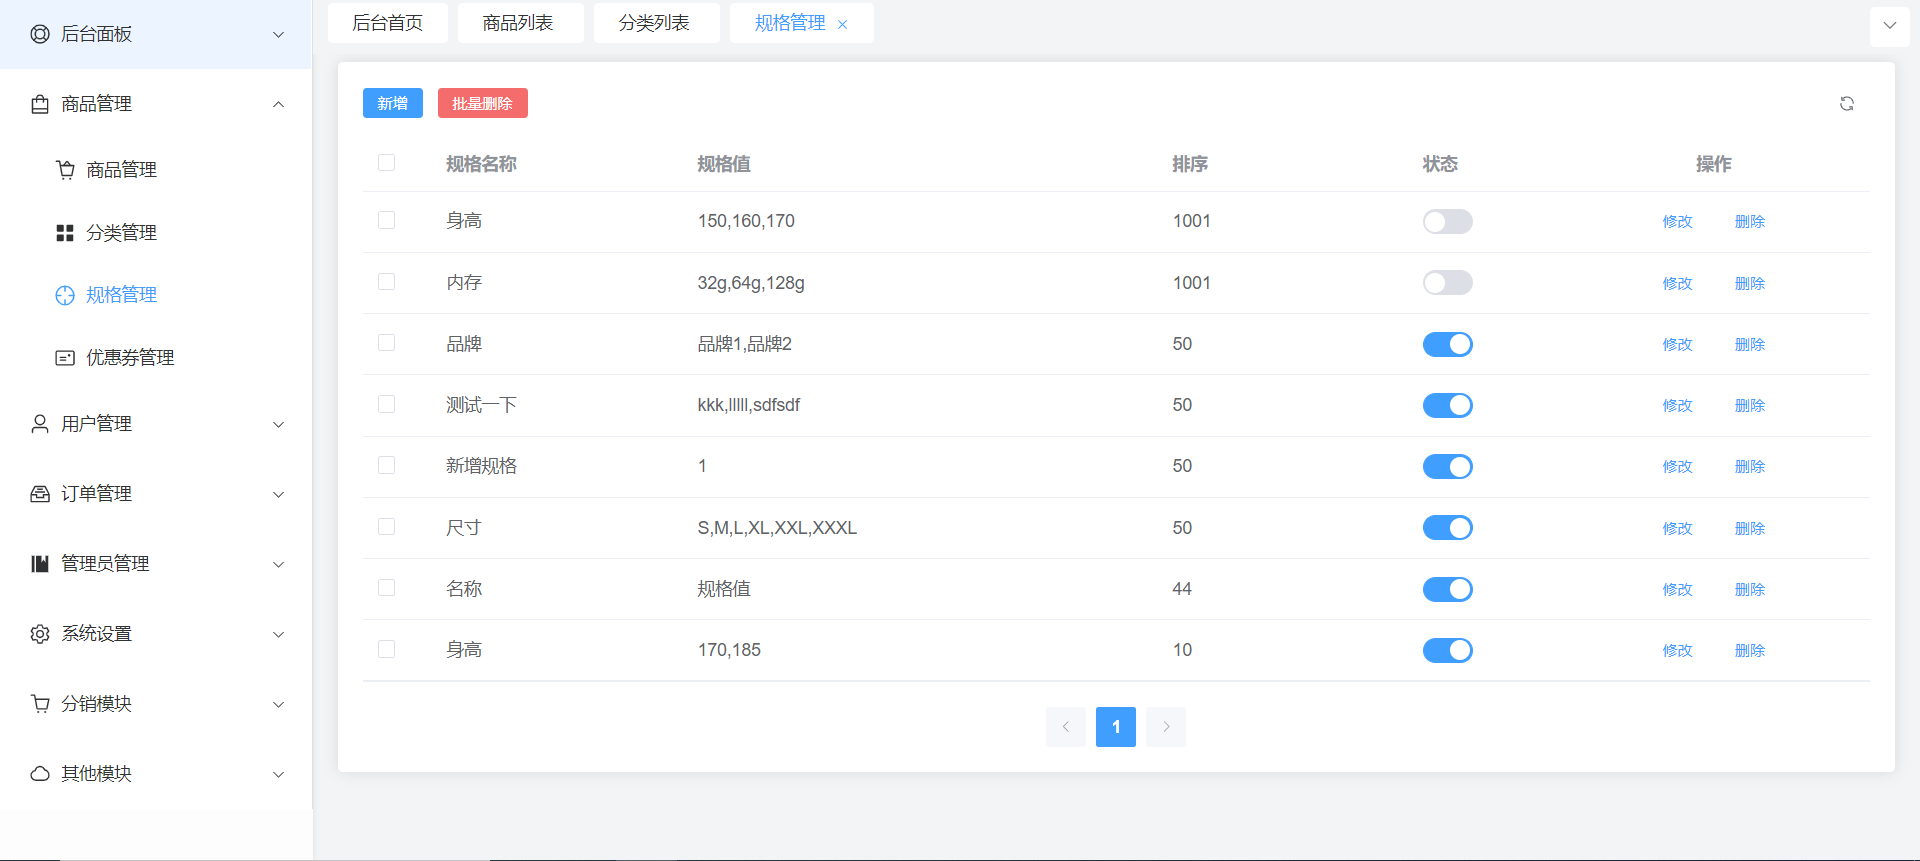Click the kkk,lllll,sdfsdf value cell
The width and height of the screenshot is (1920, 861).
[749, 405]
